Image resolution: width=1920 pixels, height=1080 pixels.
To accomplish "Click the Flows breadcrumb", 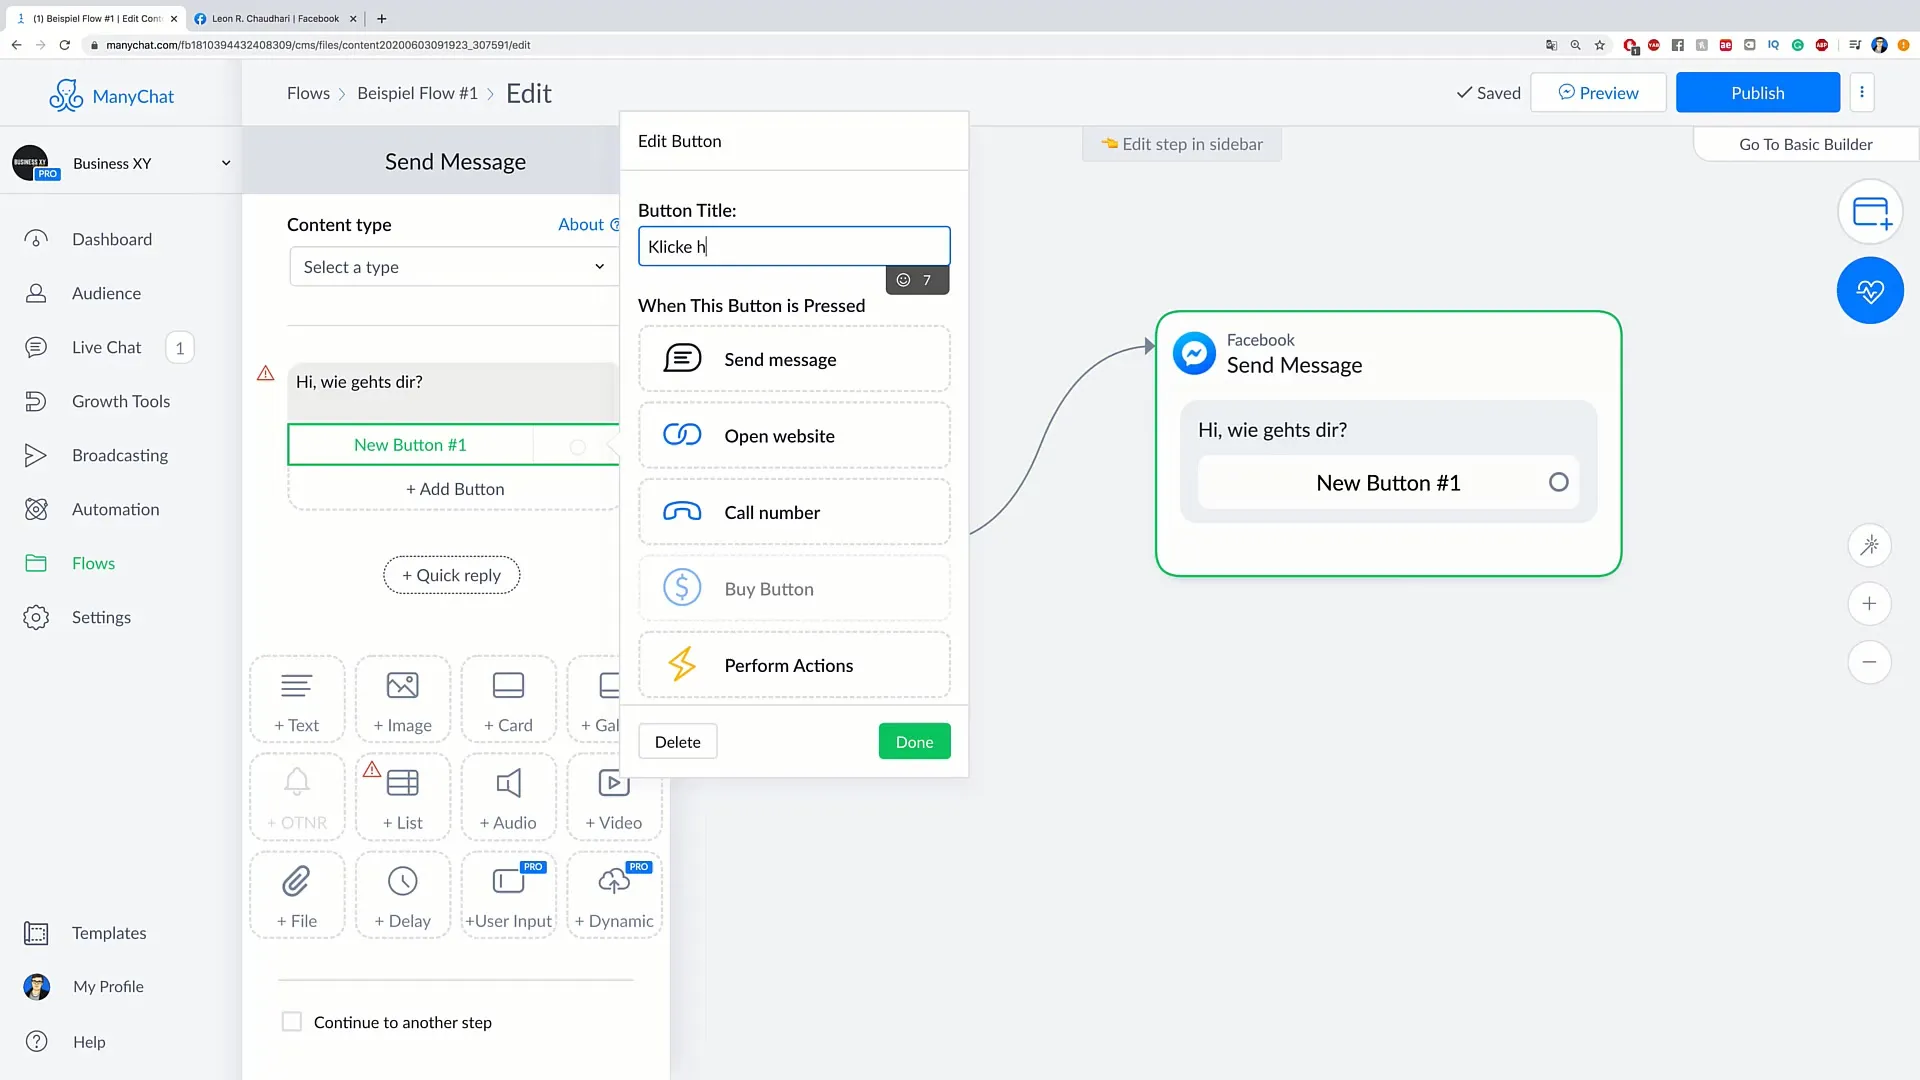I will tap(308, 93).
